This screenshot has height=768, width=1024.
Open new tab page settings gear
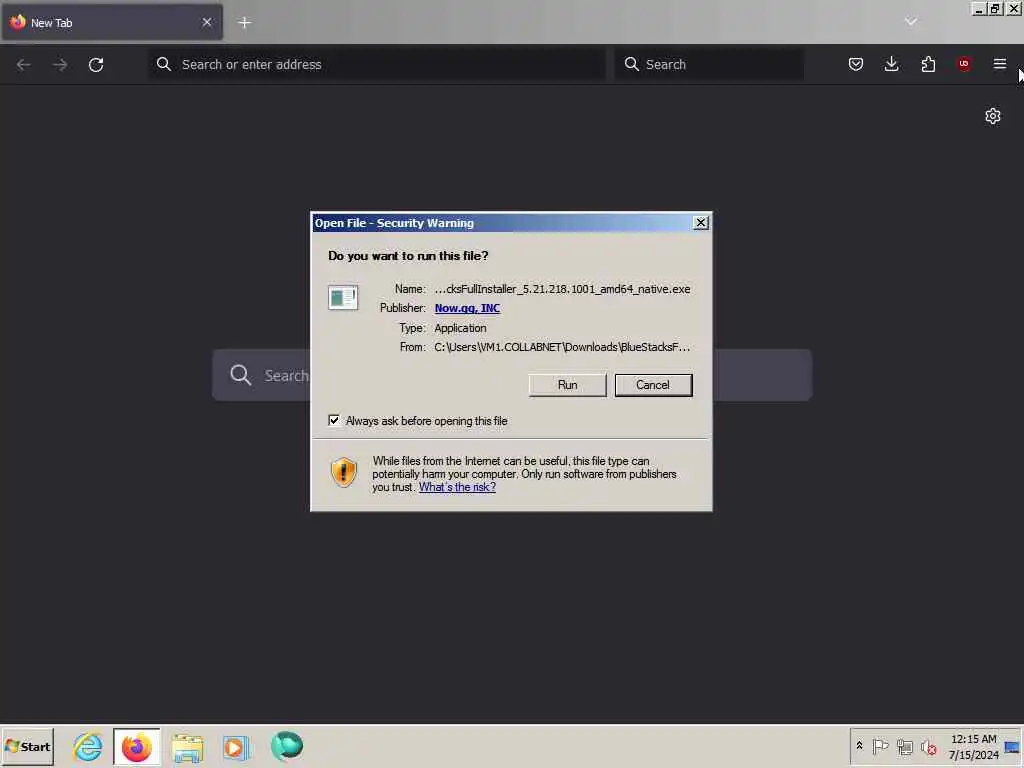pos(993,116)
